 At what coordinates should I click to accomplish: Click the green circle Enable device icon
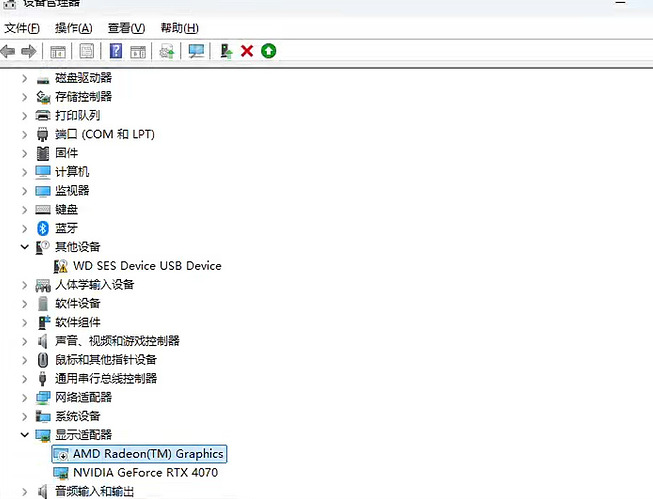[x=269, y=51]
